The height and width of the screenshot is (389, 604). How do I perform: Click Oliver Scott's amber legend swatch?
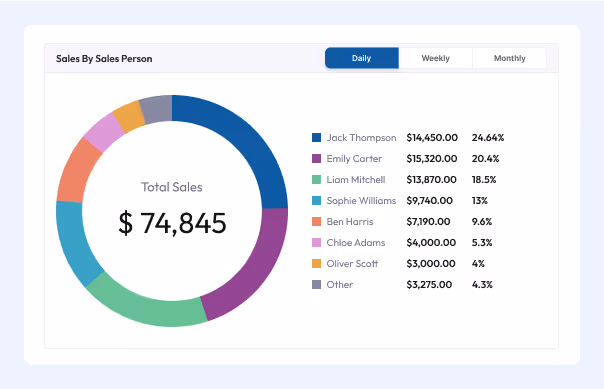tap(316, 263)
